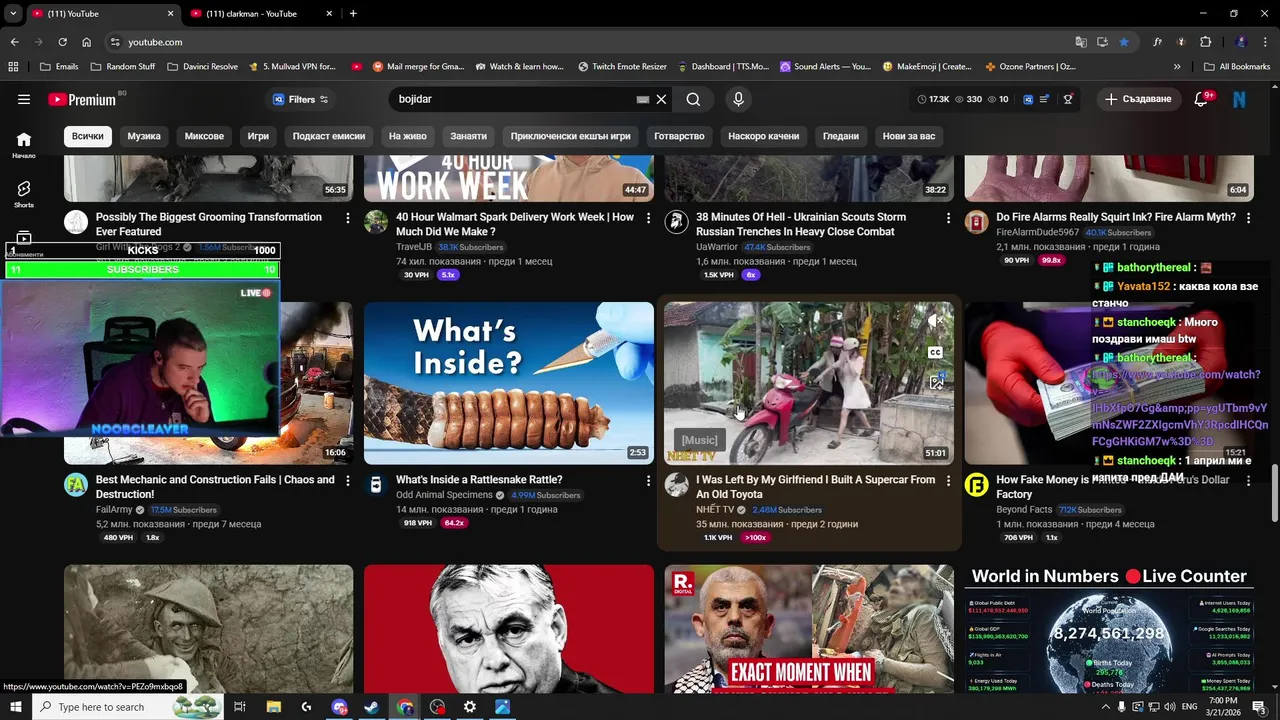Viewport: 1280px width, 720px height.
Task: Open a new browser tab
Action: [x=353, y=13]
